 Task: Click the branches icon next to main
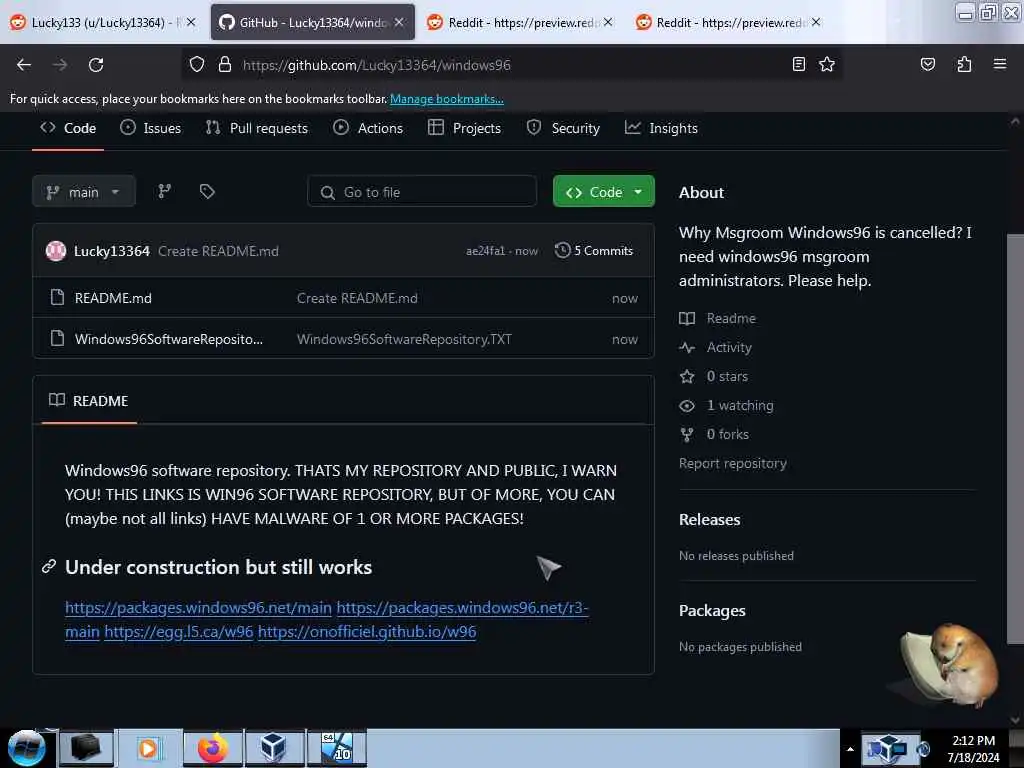tap(165, 191)
